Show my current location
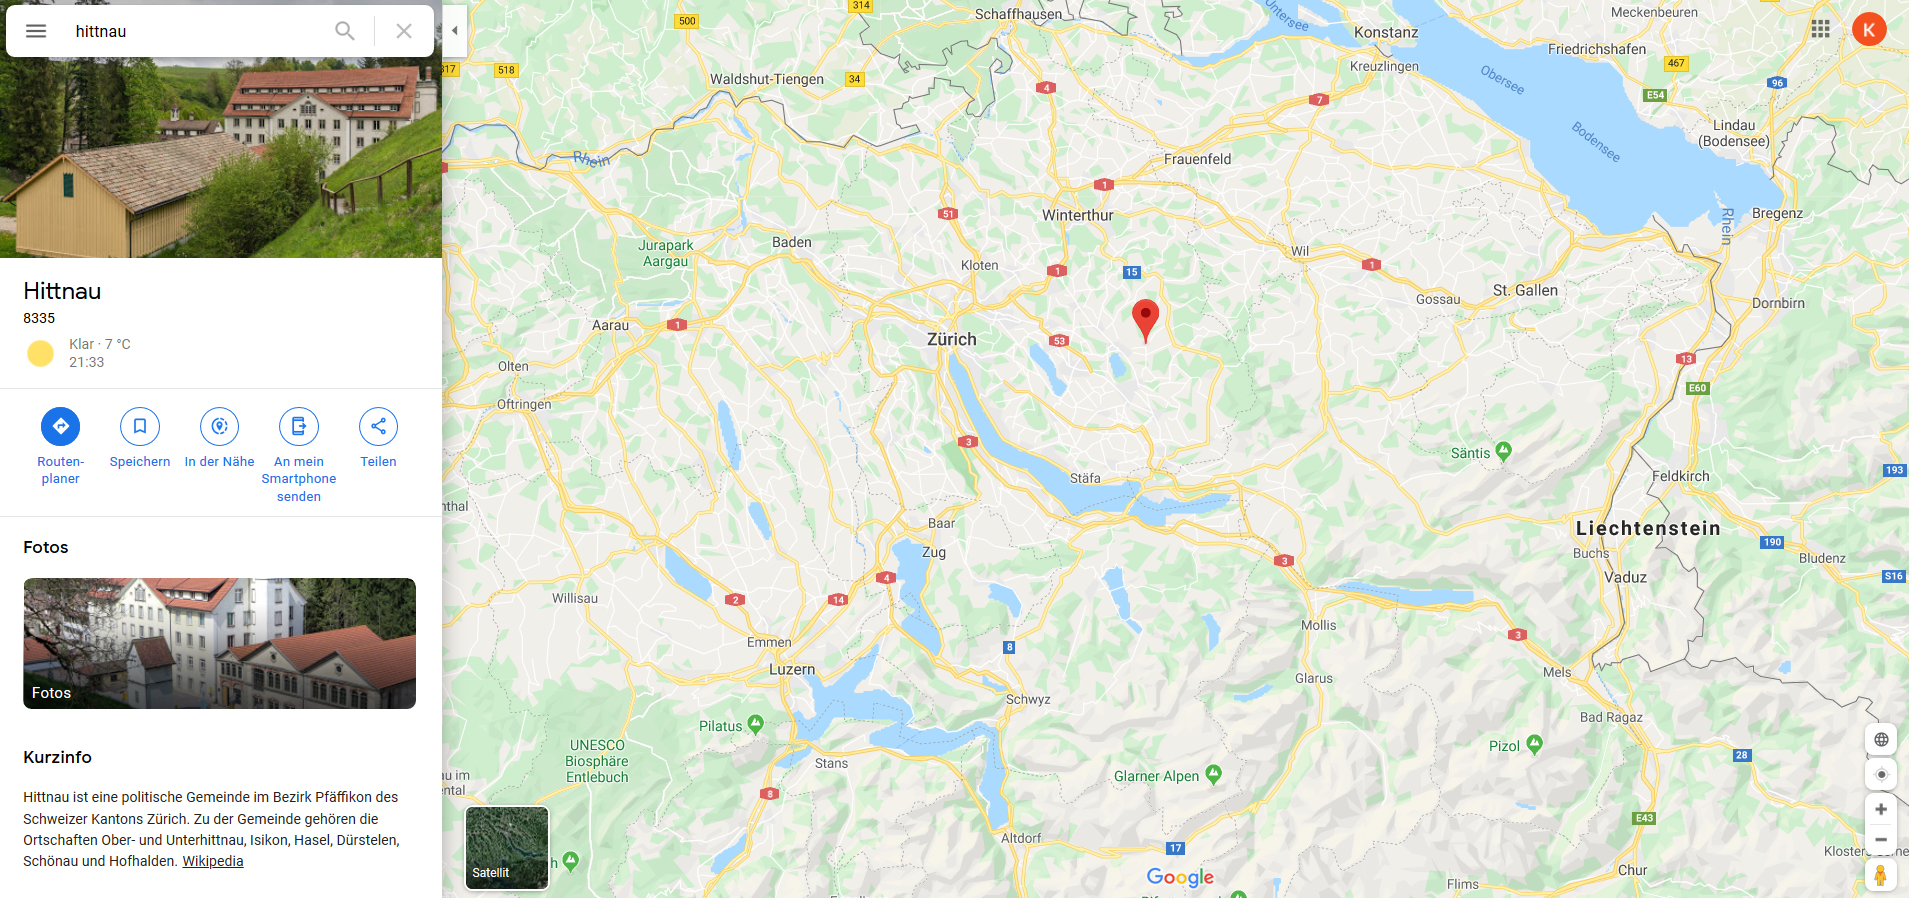Image resolution: width=1909 pixels, height=898 pixels. click(1881, 774)
